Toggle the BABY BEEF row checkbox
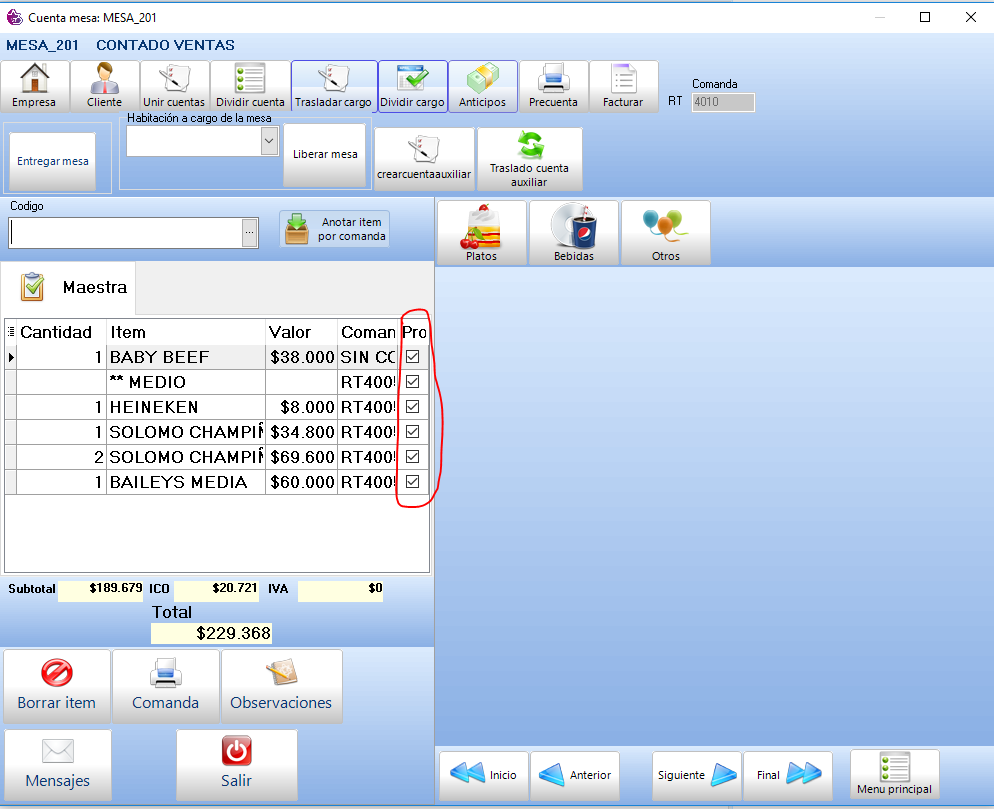The height and width of the screenshot is (809, 994). pos(412,357)
